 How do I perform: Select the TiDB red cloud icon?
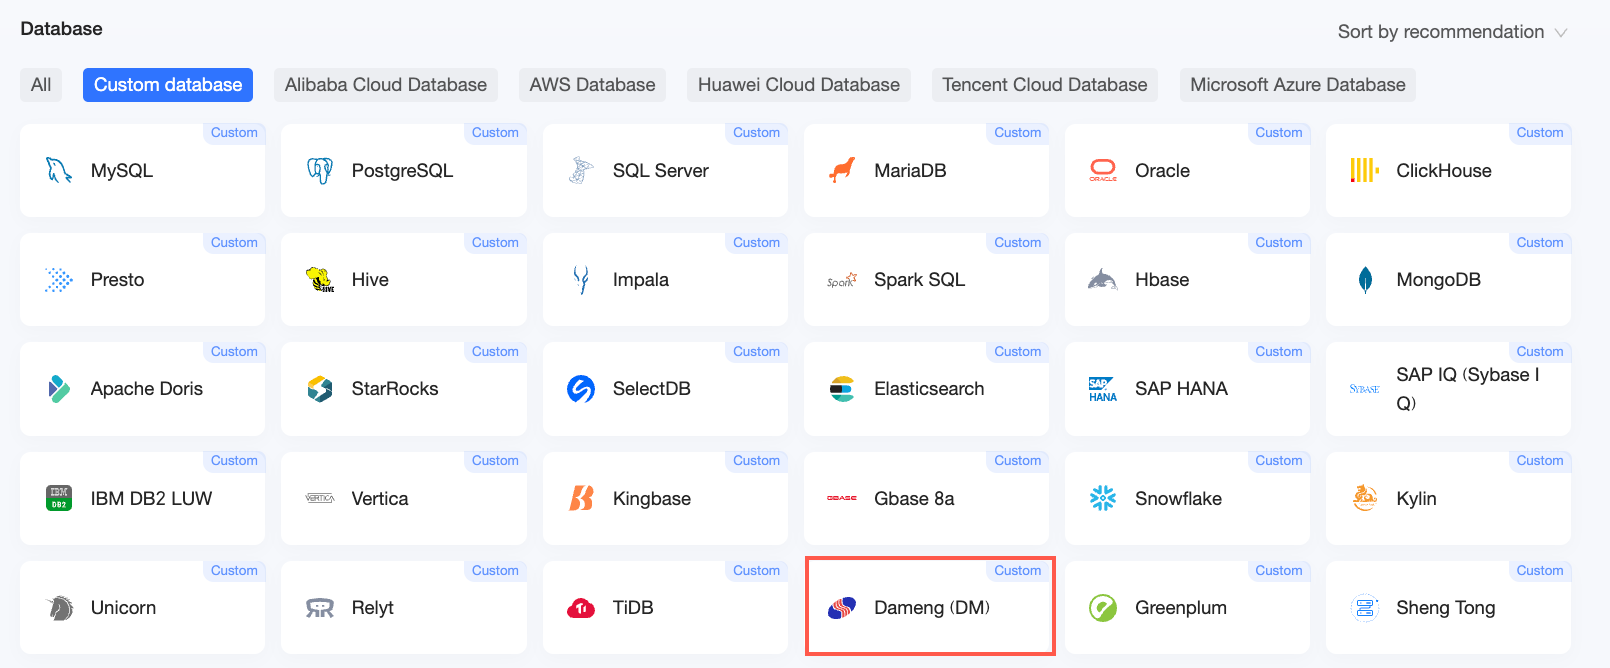581,608
